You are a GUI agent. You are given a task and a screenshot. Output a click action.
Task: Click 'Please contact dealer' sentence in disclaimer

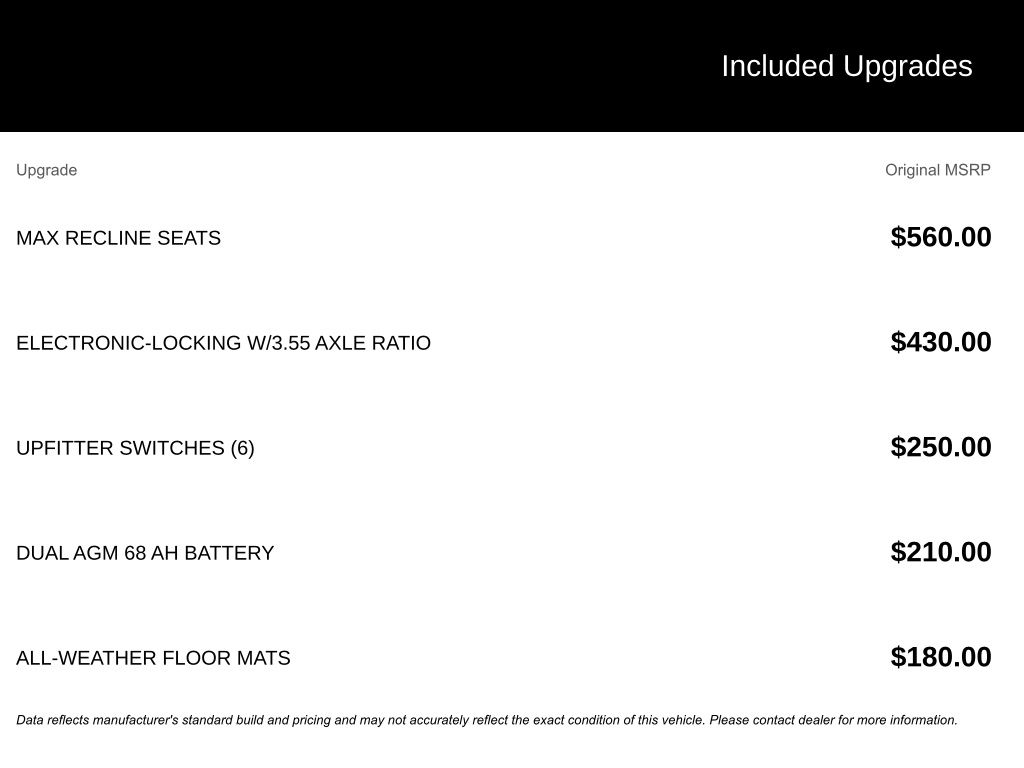(833, 720)
